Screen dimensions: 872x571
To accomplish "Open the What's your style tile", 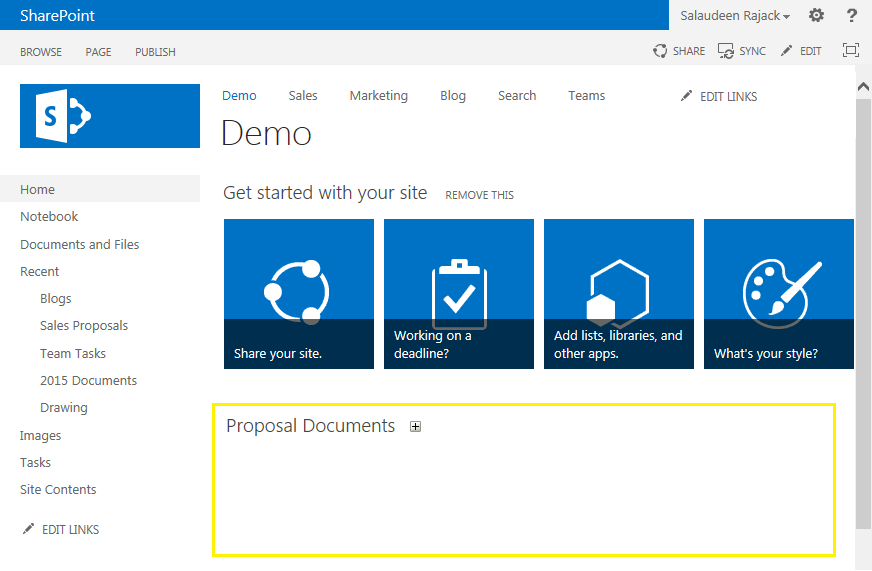I will tap(779, 294).
